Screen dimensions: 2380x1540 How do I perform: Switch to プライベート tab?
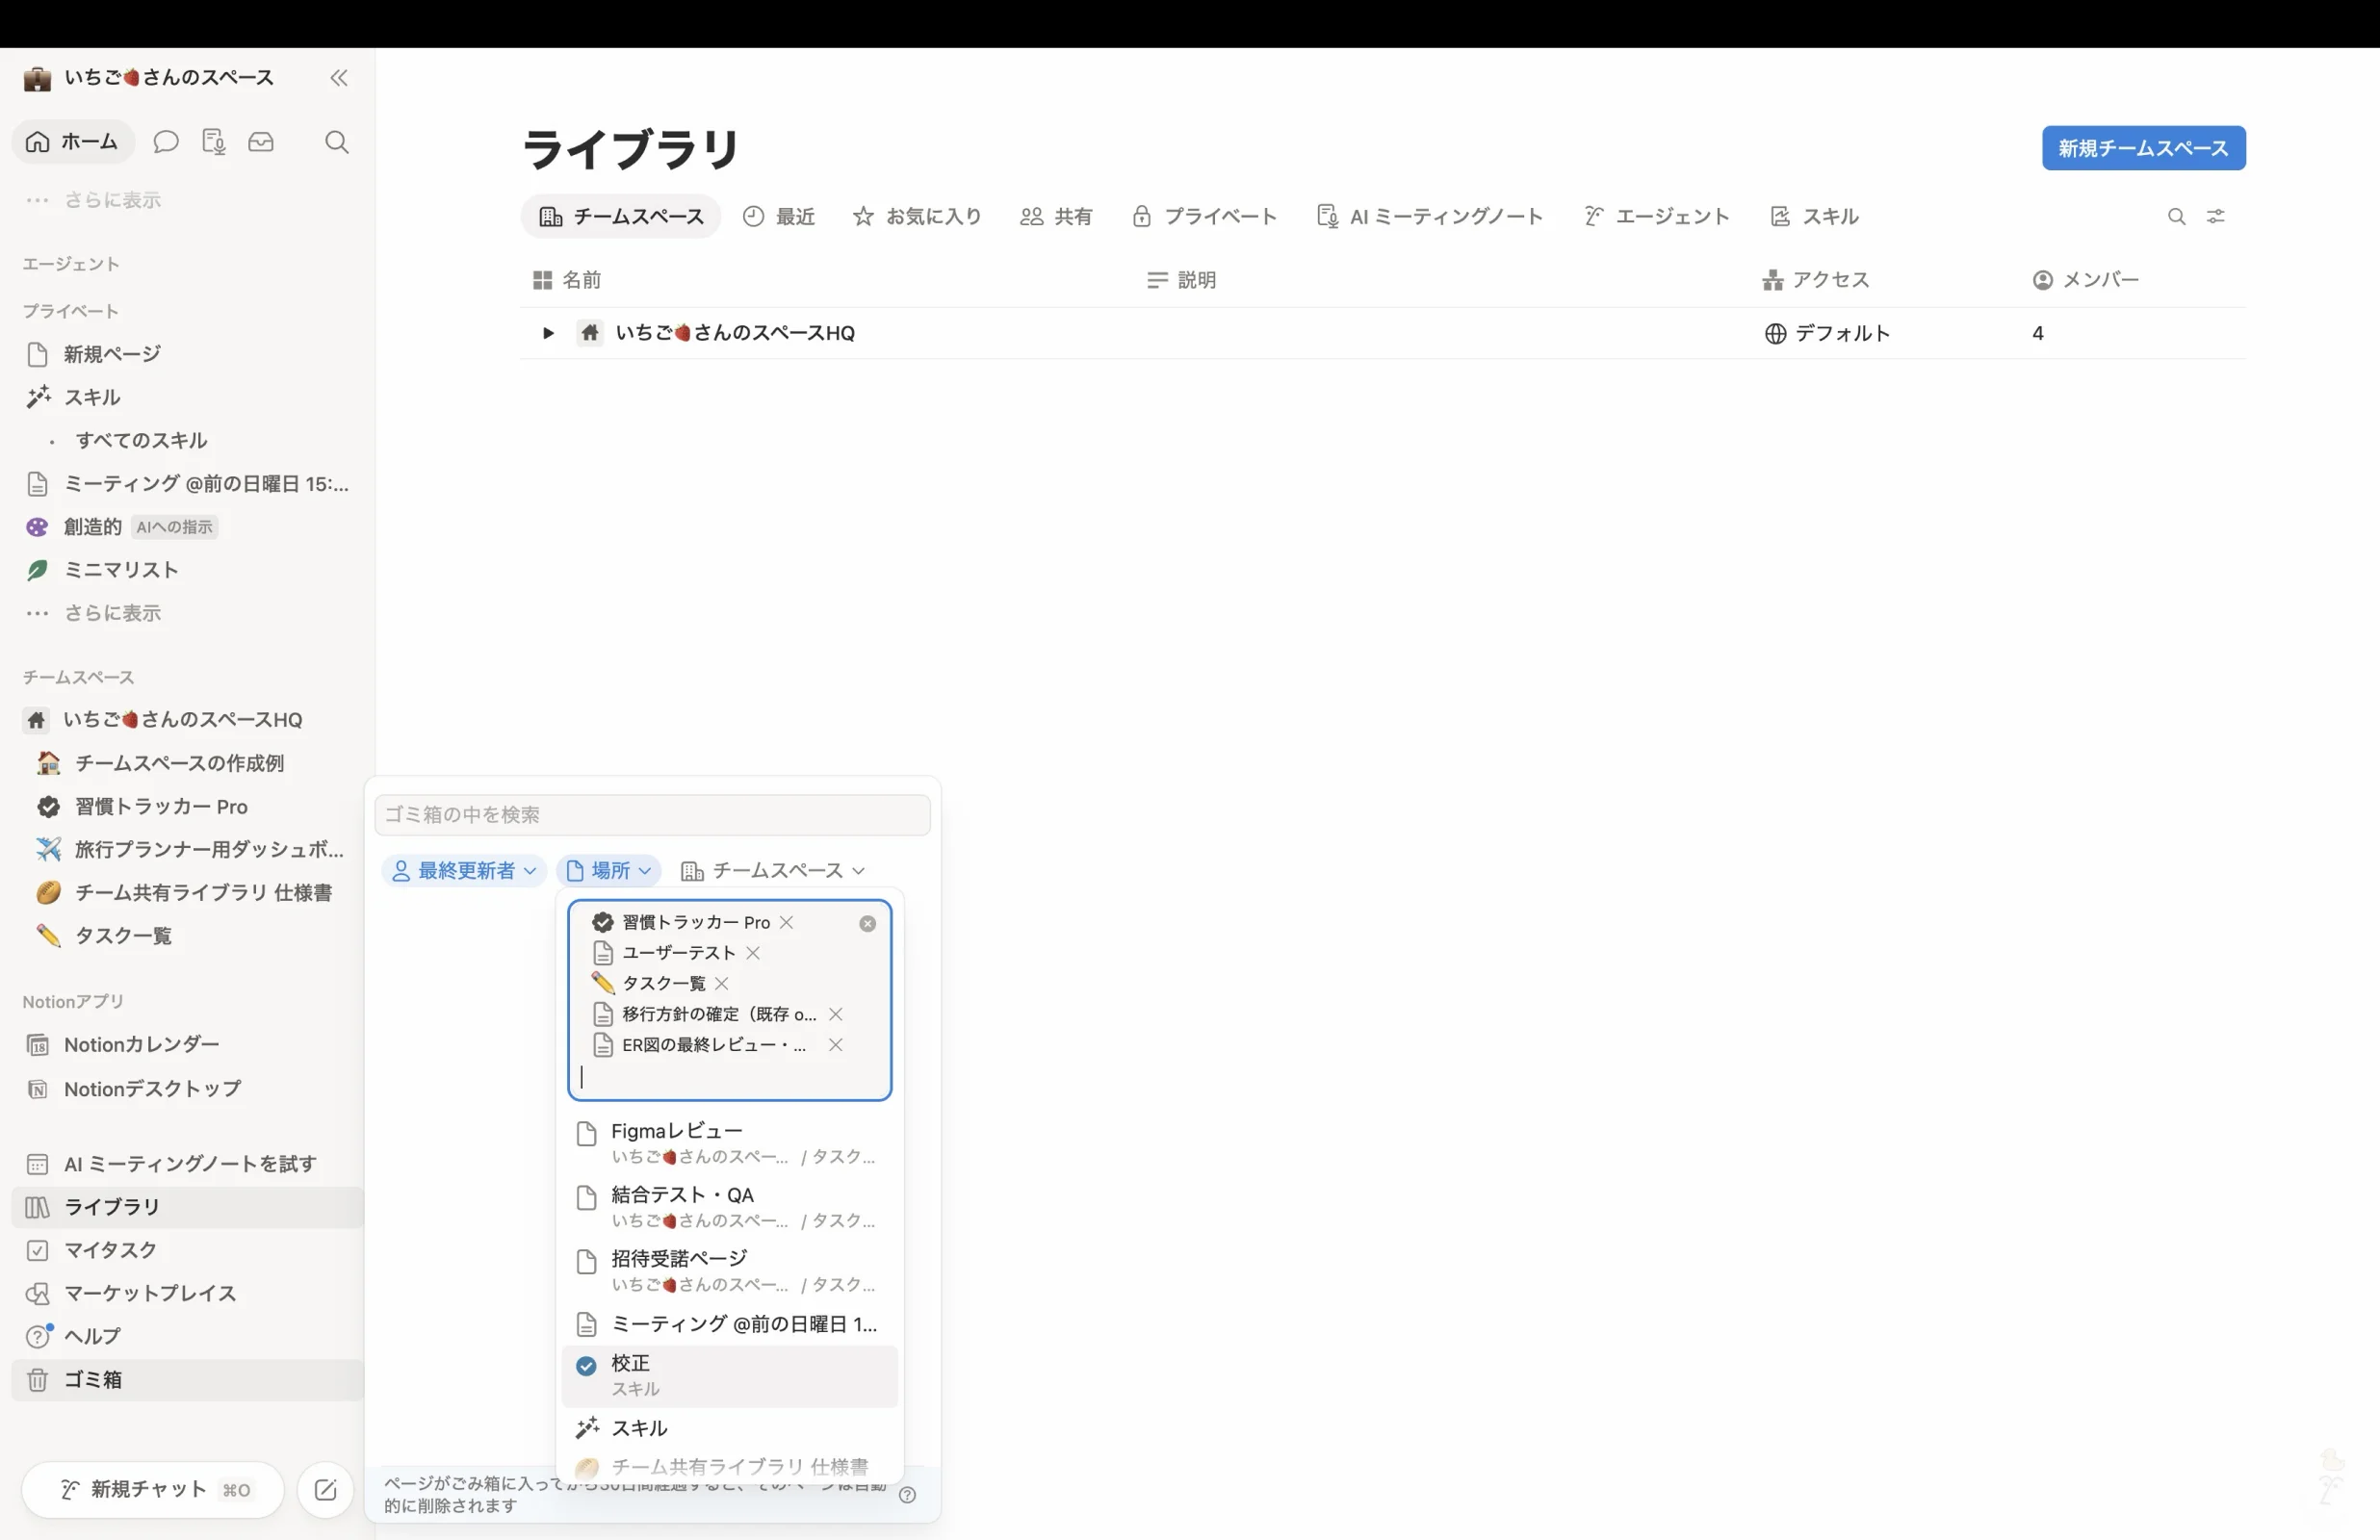pos(1204,217)
